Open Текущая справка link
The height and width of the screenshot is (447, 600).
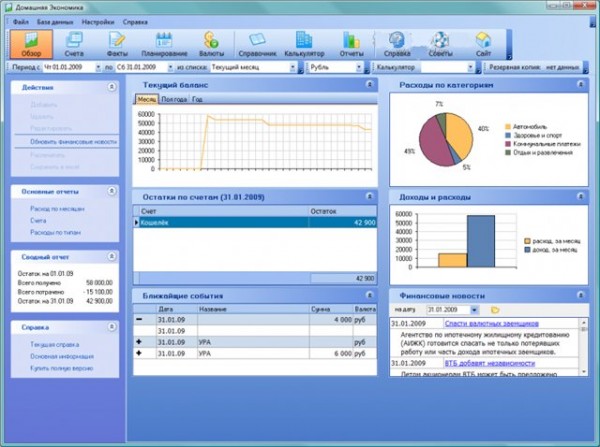[55, 344]
